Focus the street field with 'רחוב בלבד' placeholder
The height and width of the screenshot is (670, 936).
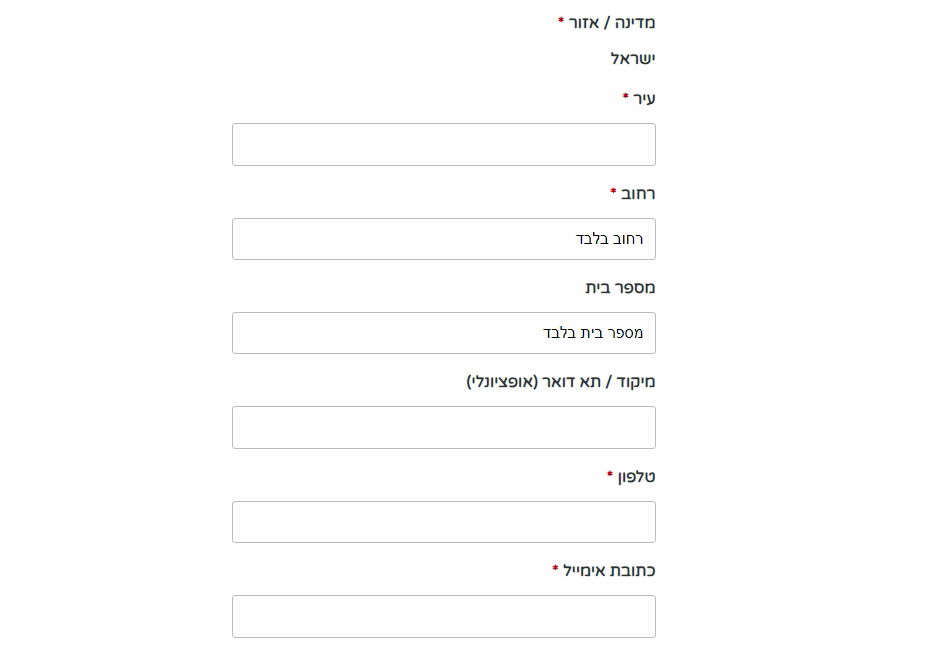tap(443, 239)
